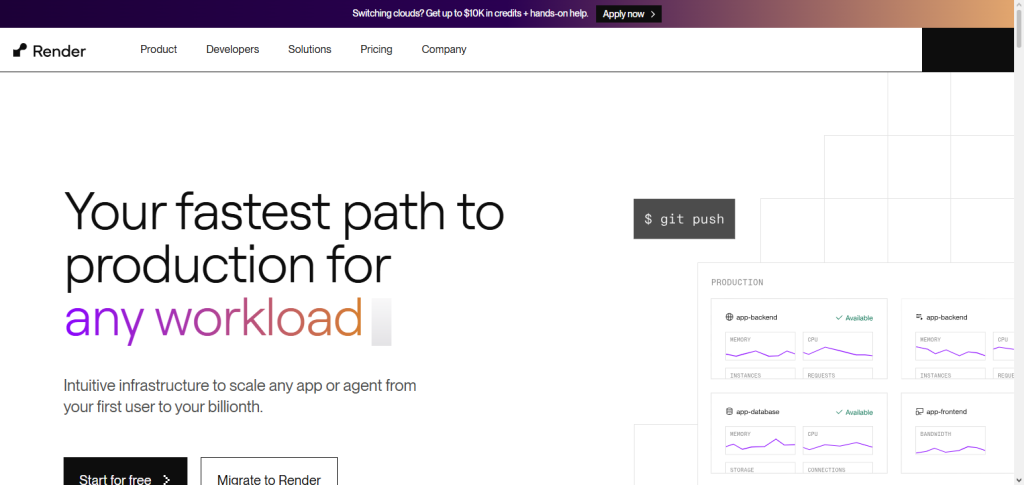Click the worker icon beside second app-backend
Viewport: 1024px width, 485px height.
(920, 317)
